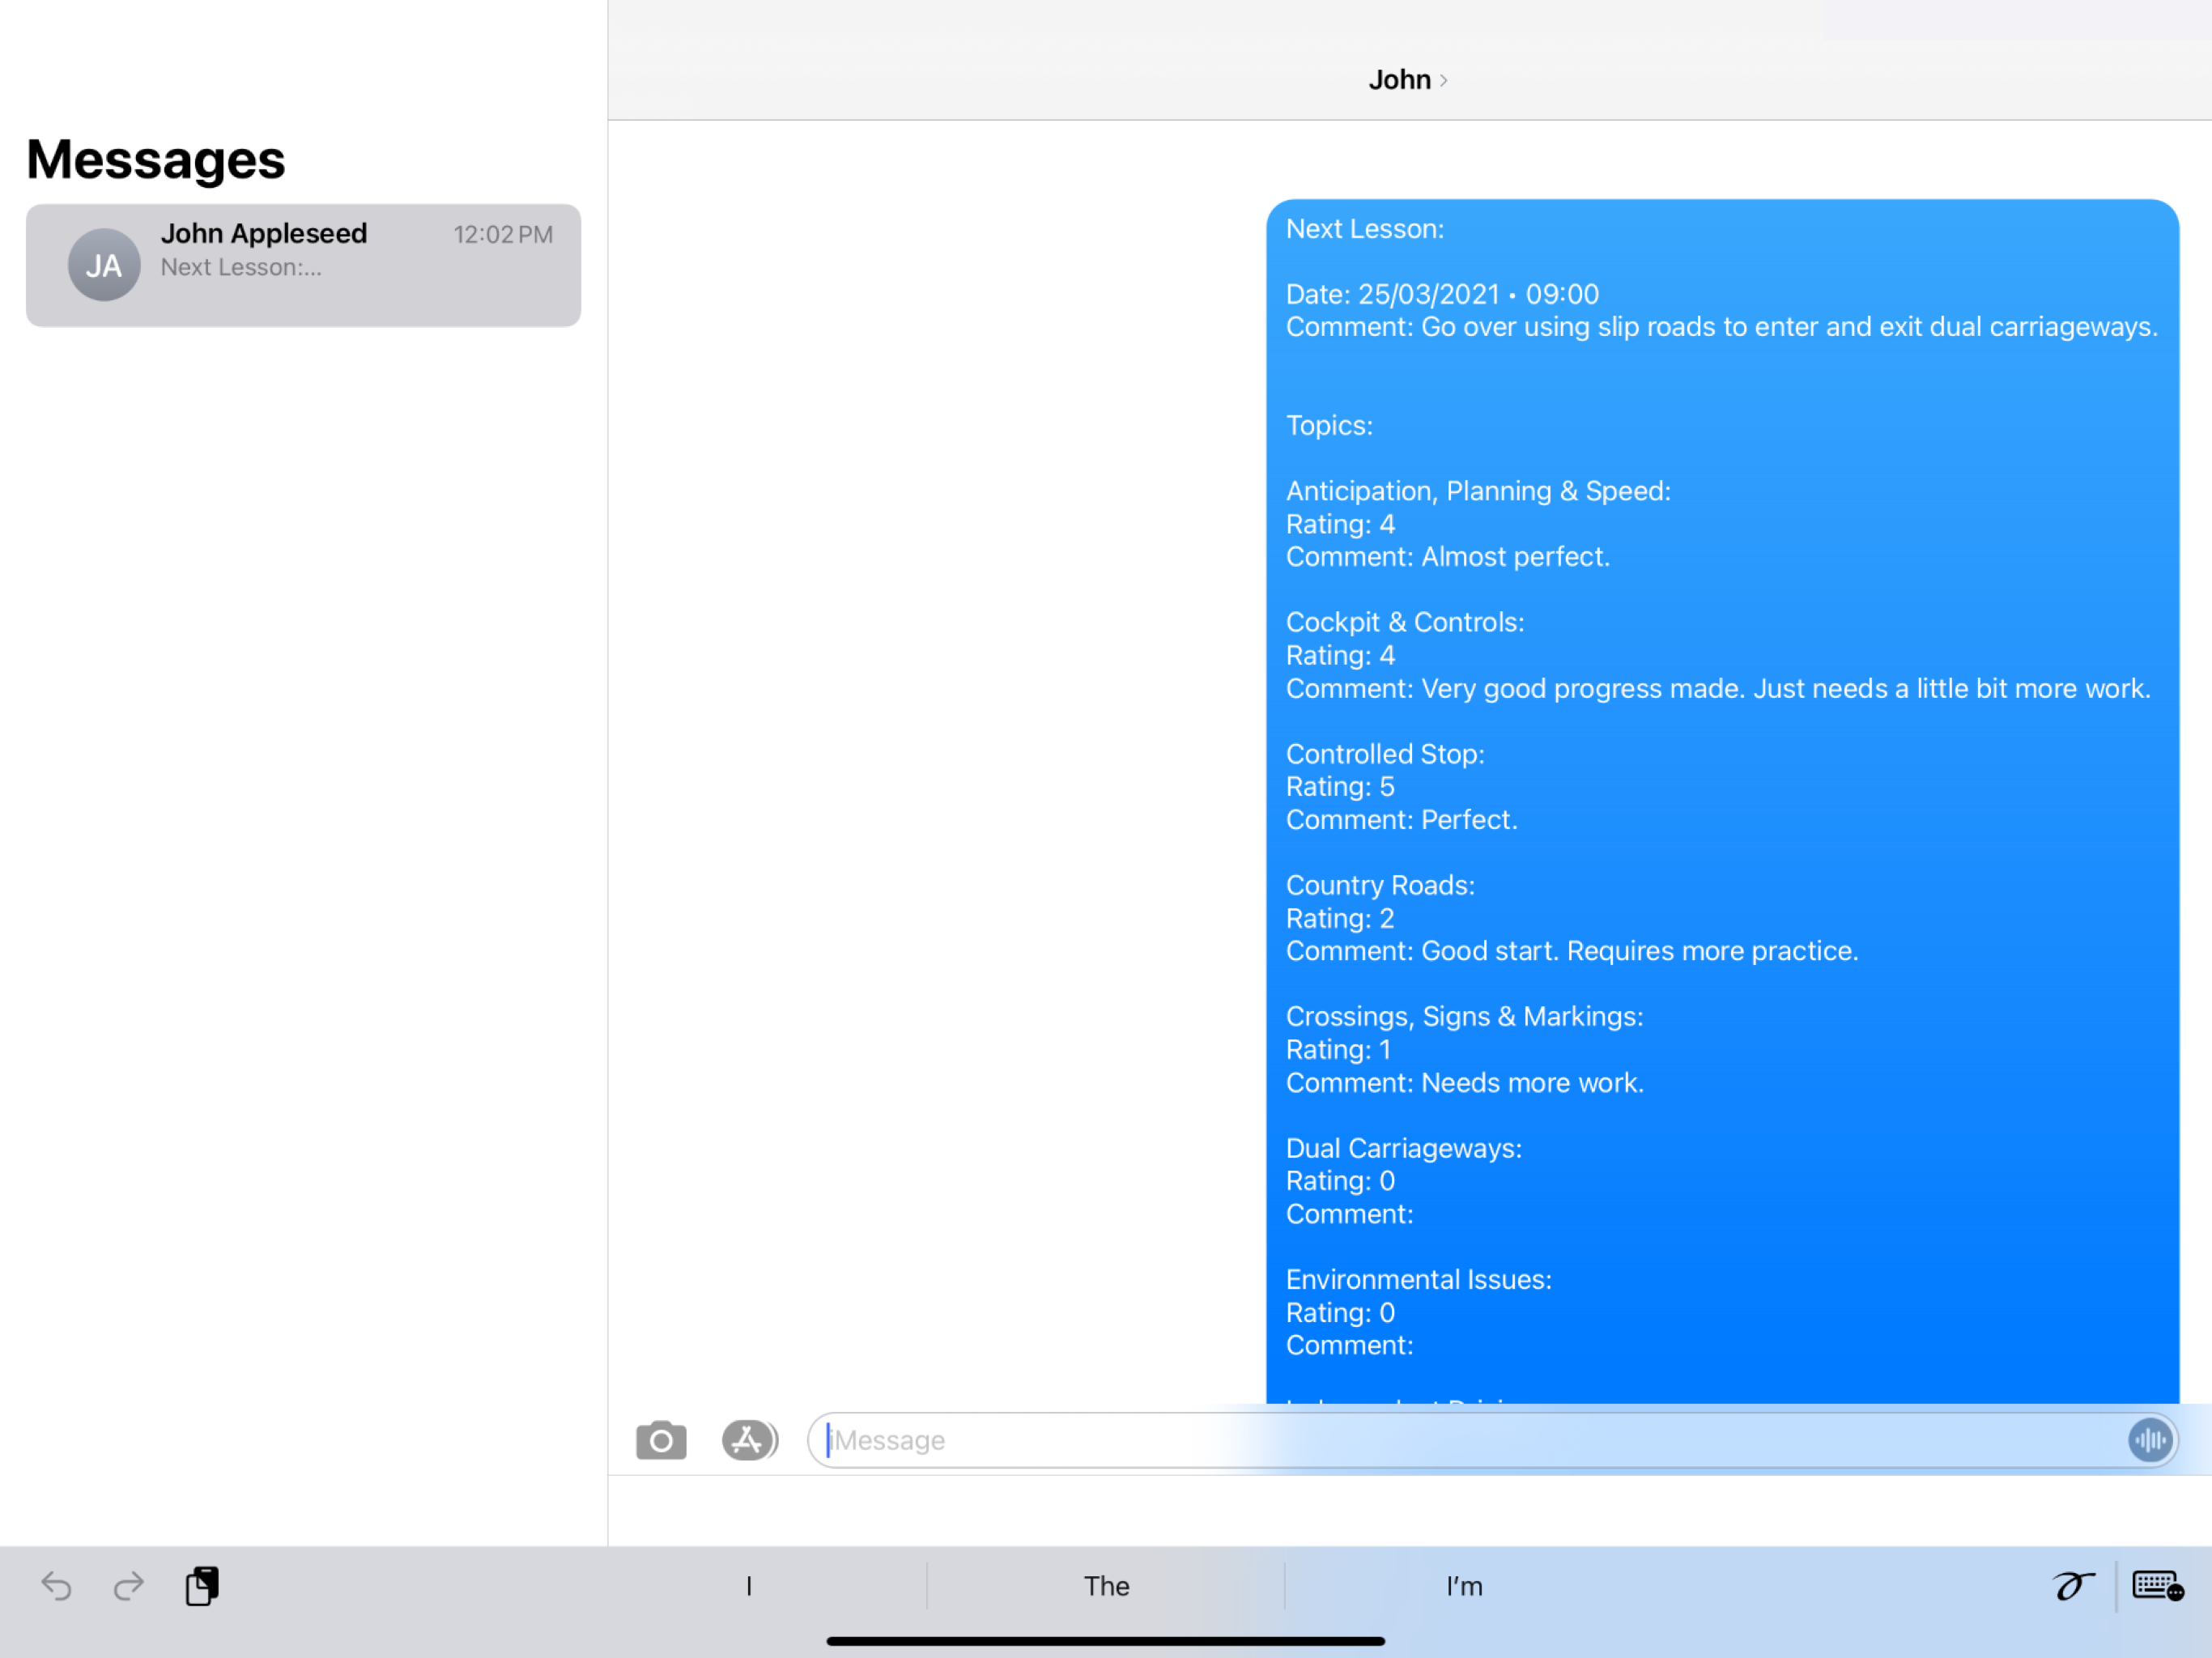This screenshot has width=2212, height=1658.
Task: Choose the "I'm" word suggestion
Action: click(x=1464, y=1586)
